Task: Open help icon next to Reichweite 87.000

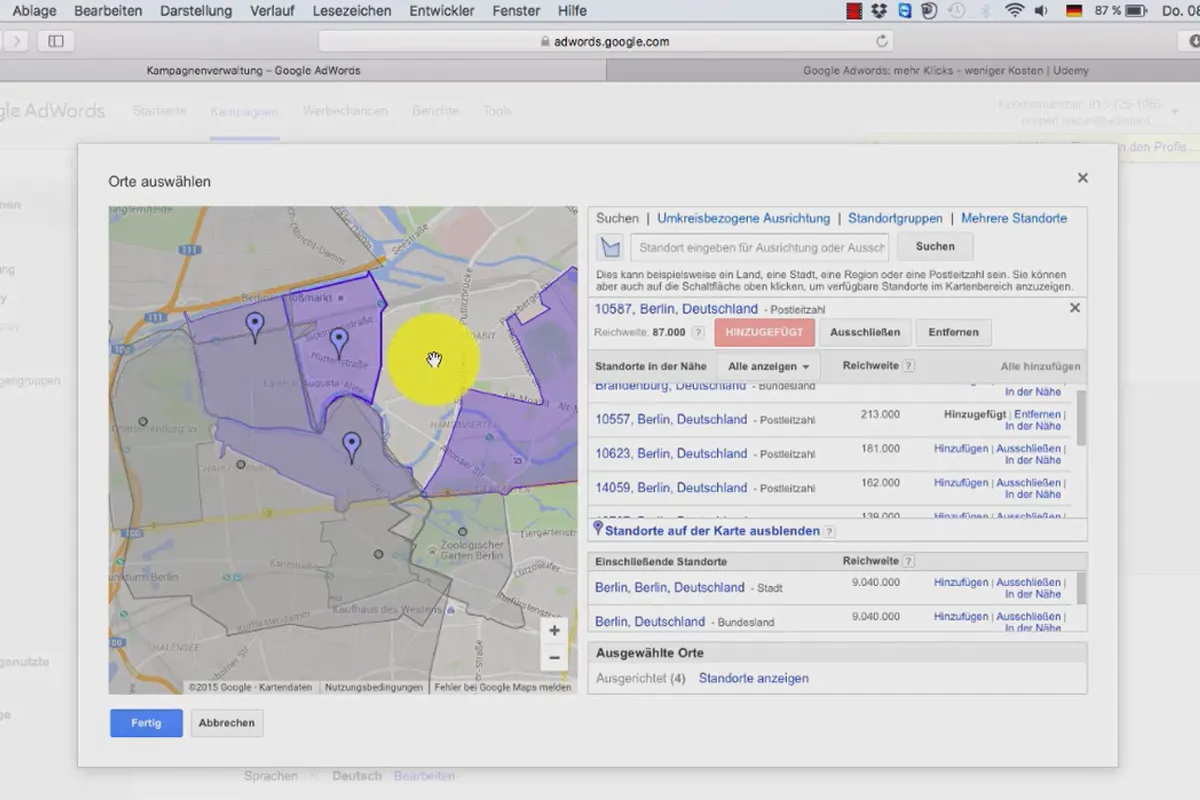Action: pos(698,332)
